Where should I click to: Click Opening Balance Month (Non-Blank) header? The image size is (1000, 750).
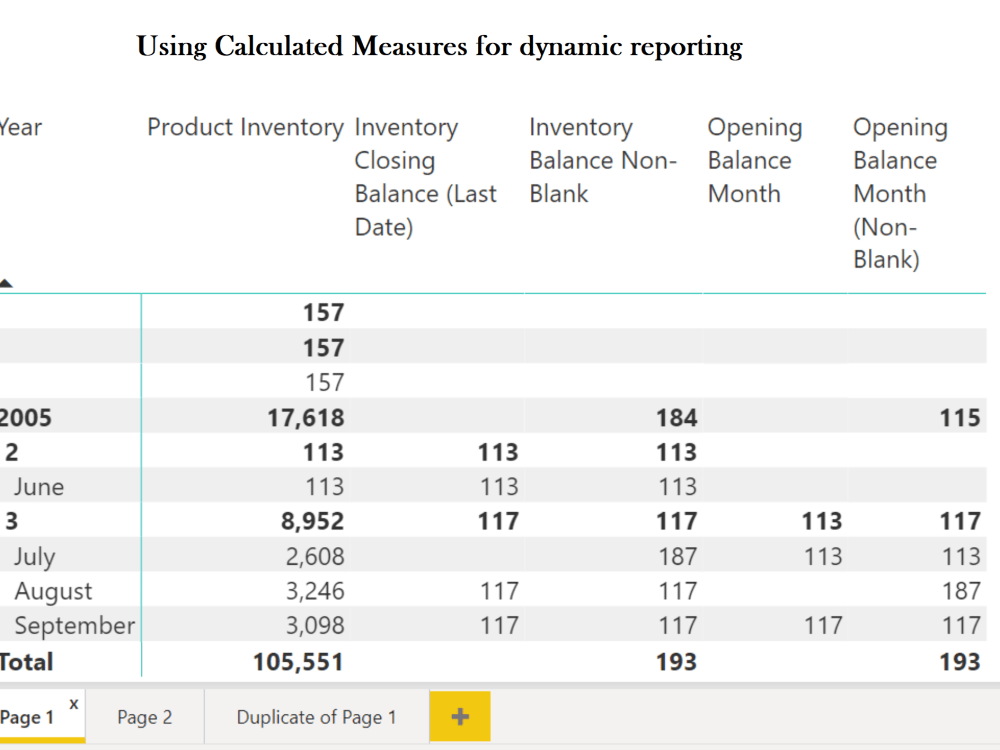[900, 193]
